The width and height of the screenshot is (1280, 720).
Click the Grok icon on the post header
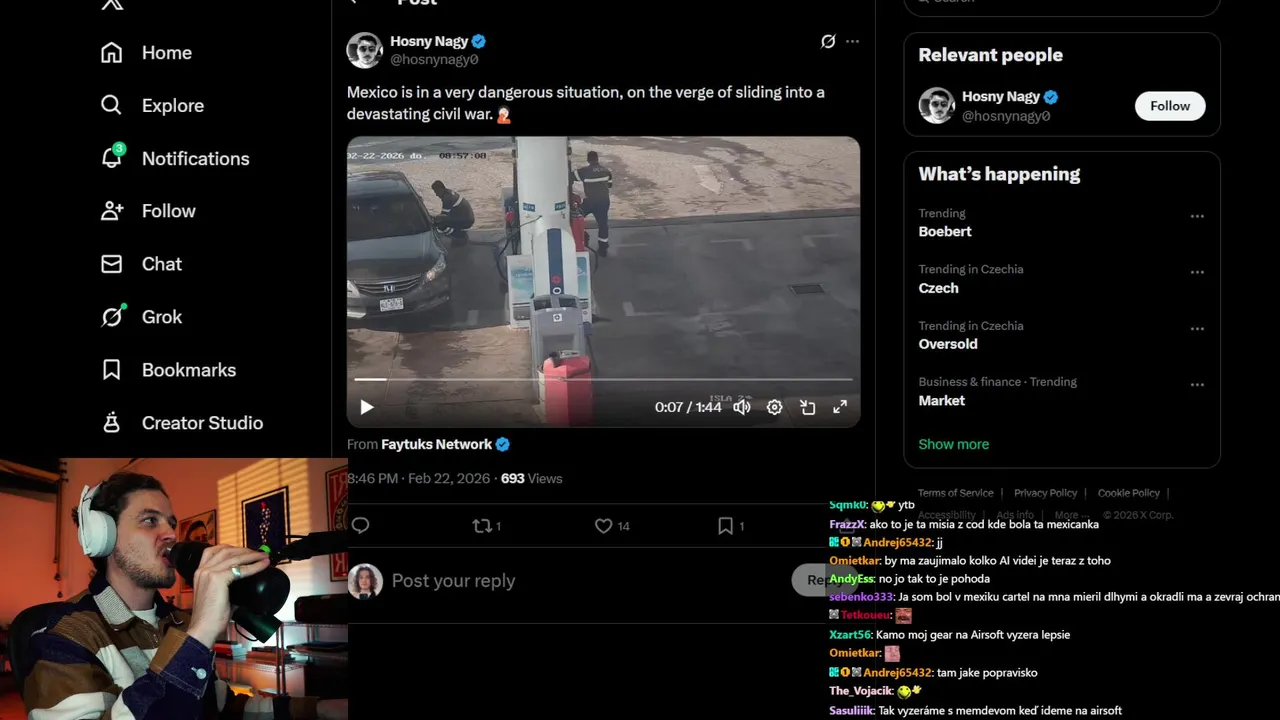tap(828, 41)
